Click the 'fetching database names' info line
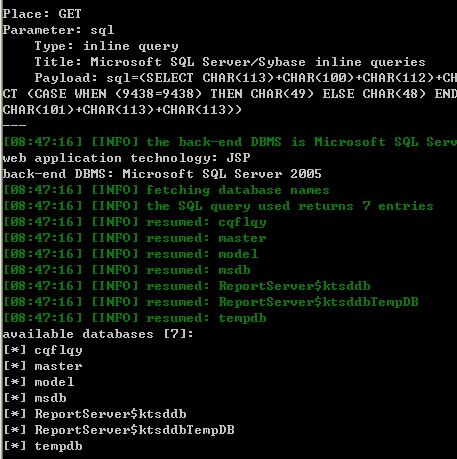 166,190
